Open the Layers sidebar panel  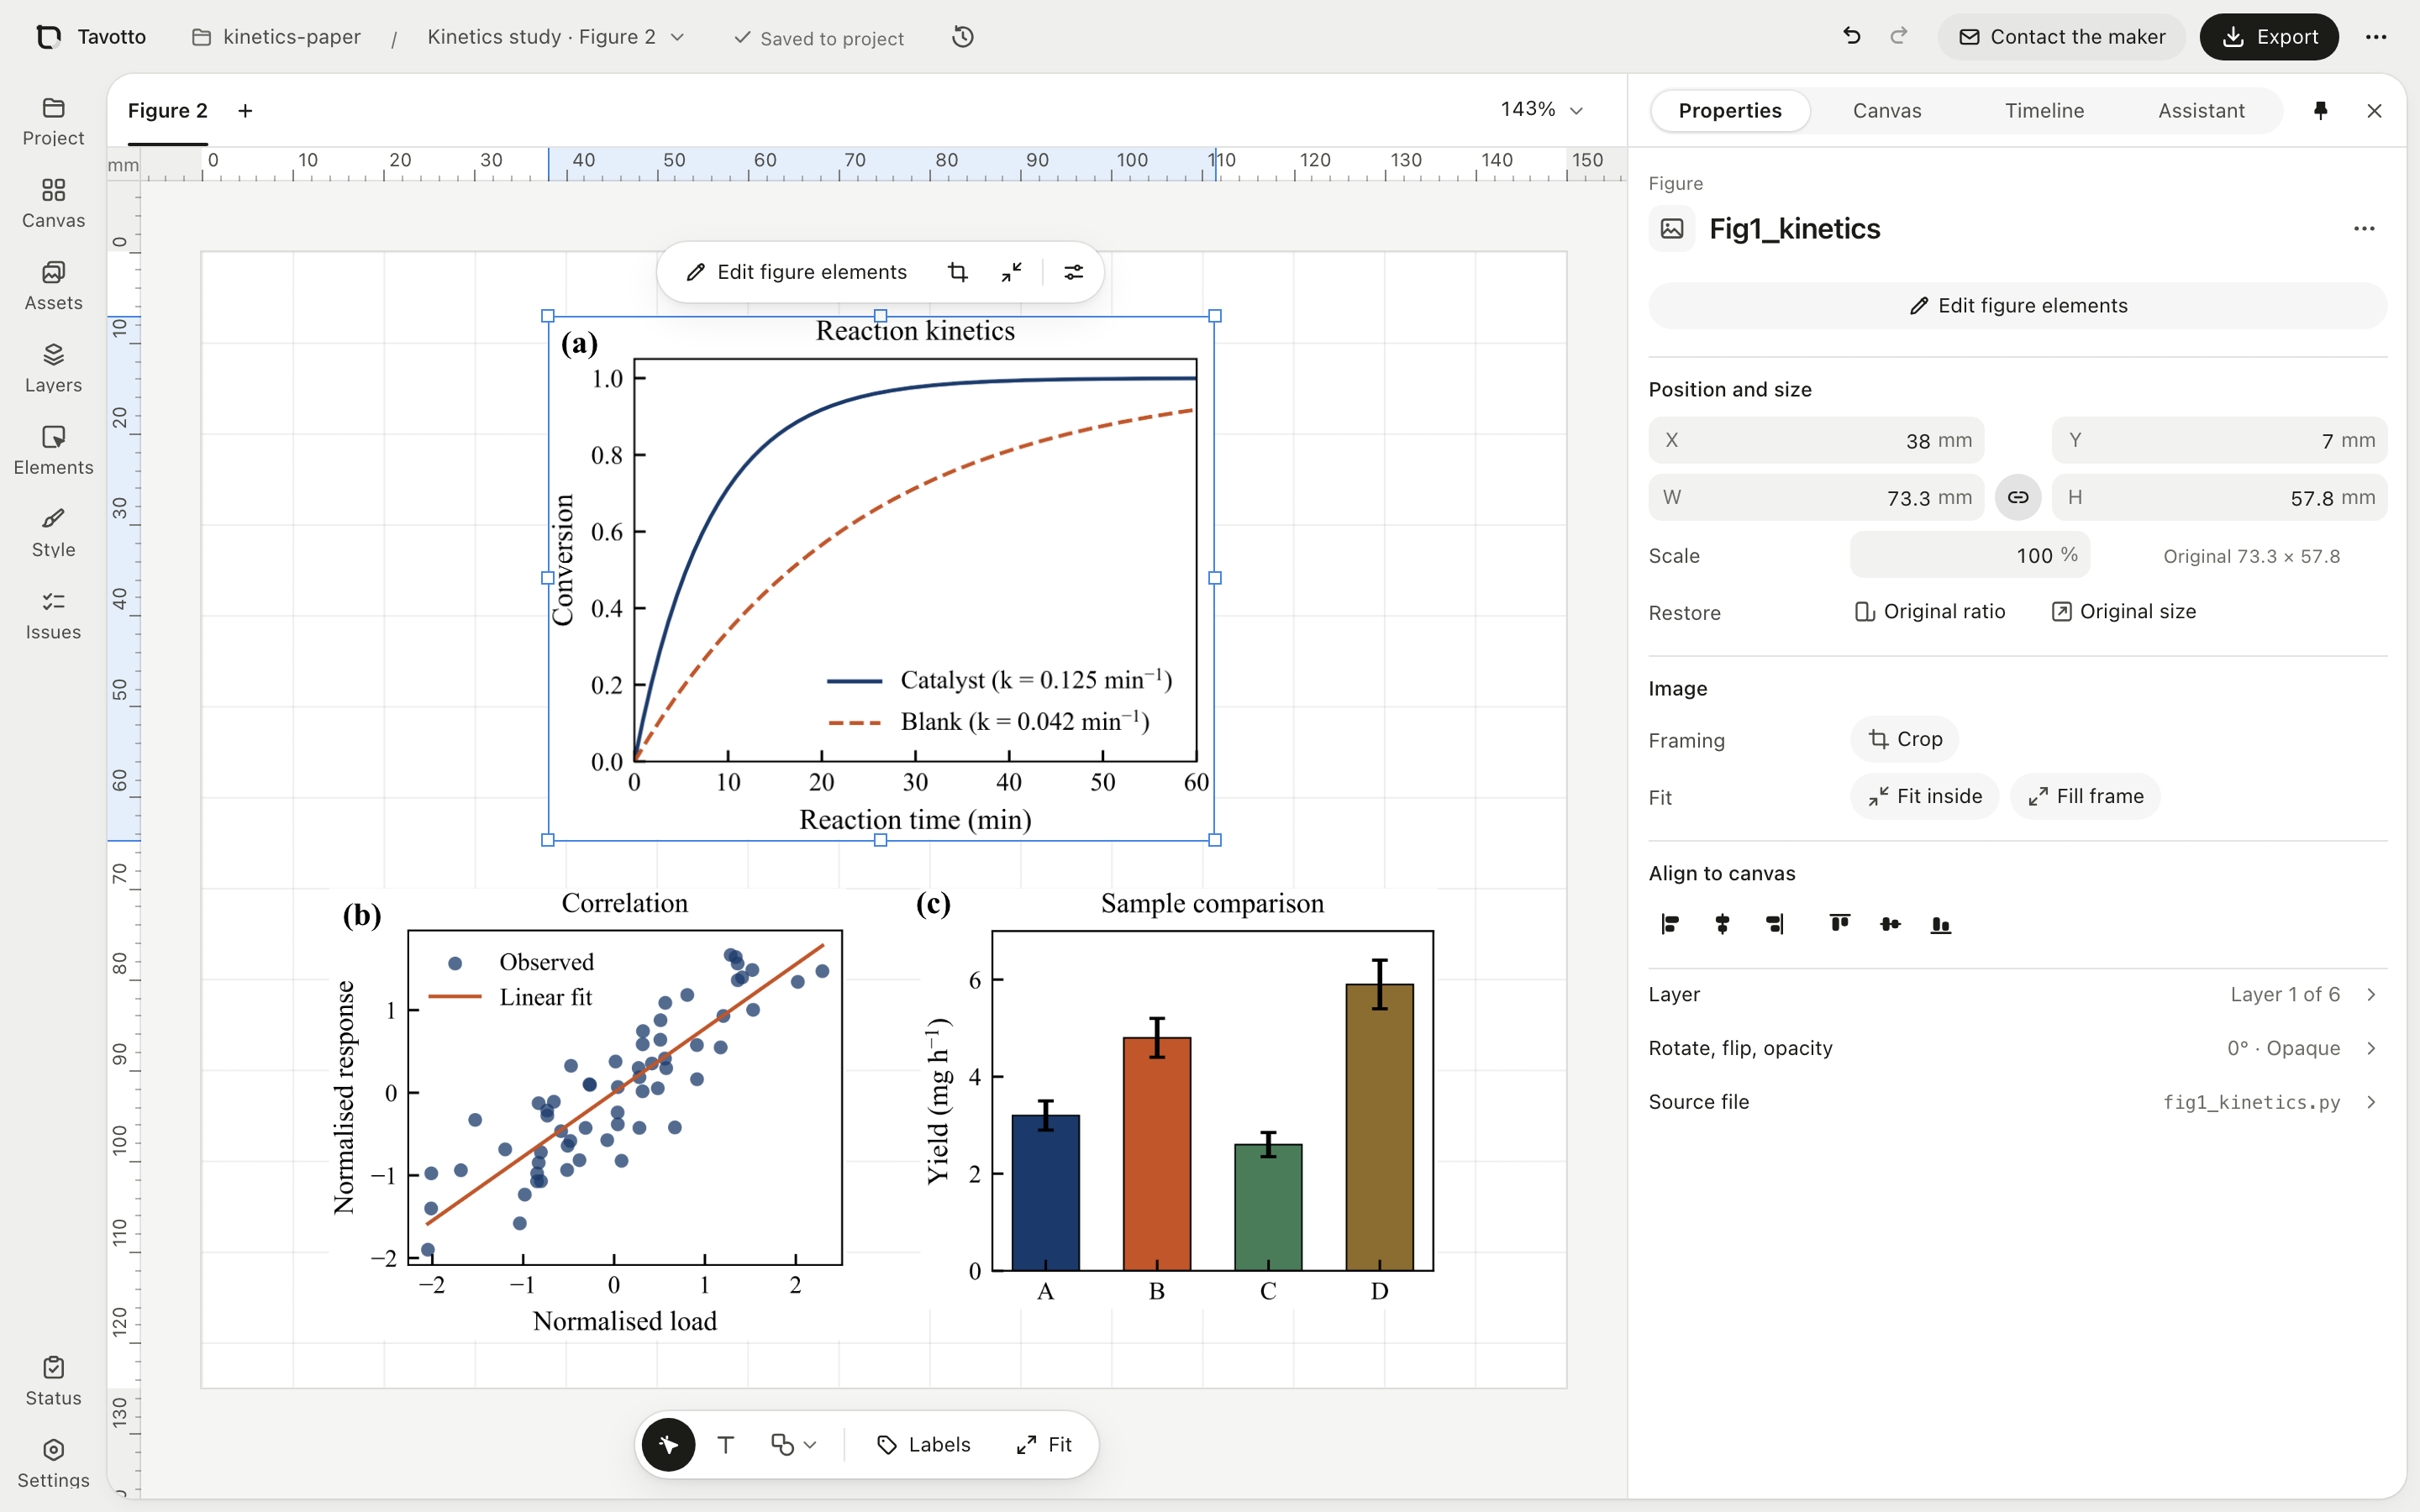(53, 368)
